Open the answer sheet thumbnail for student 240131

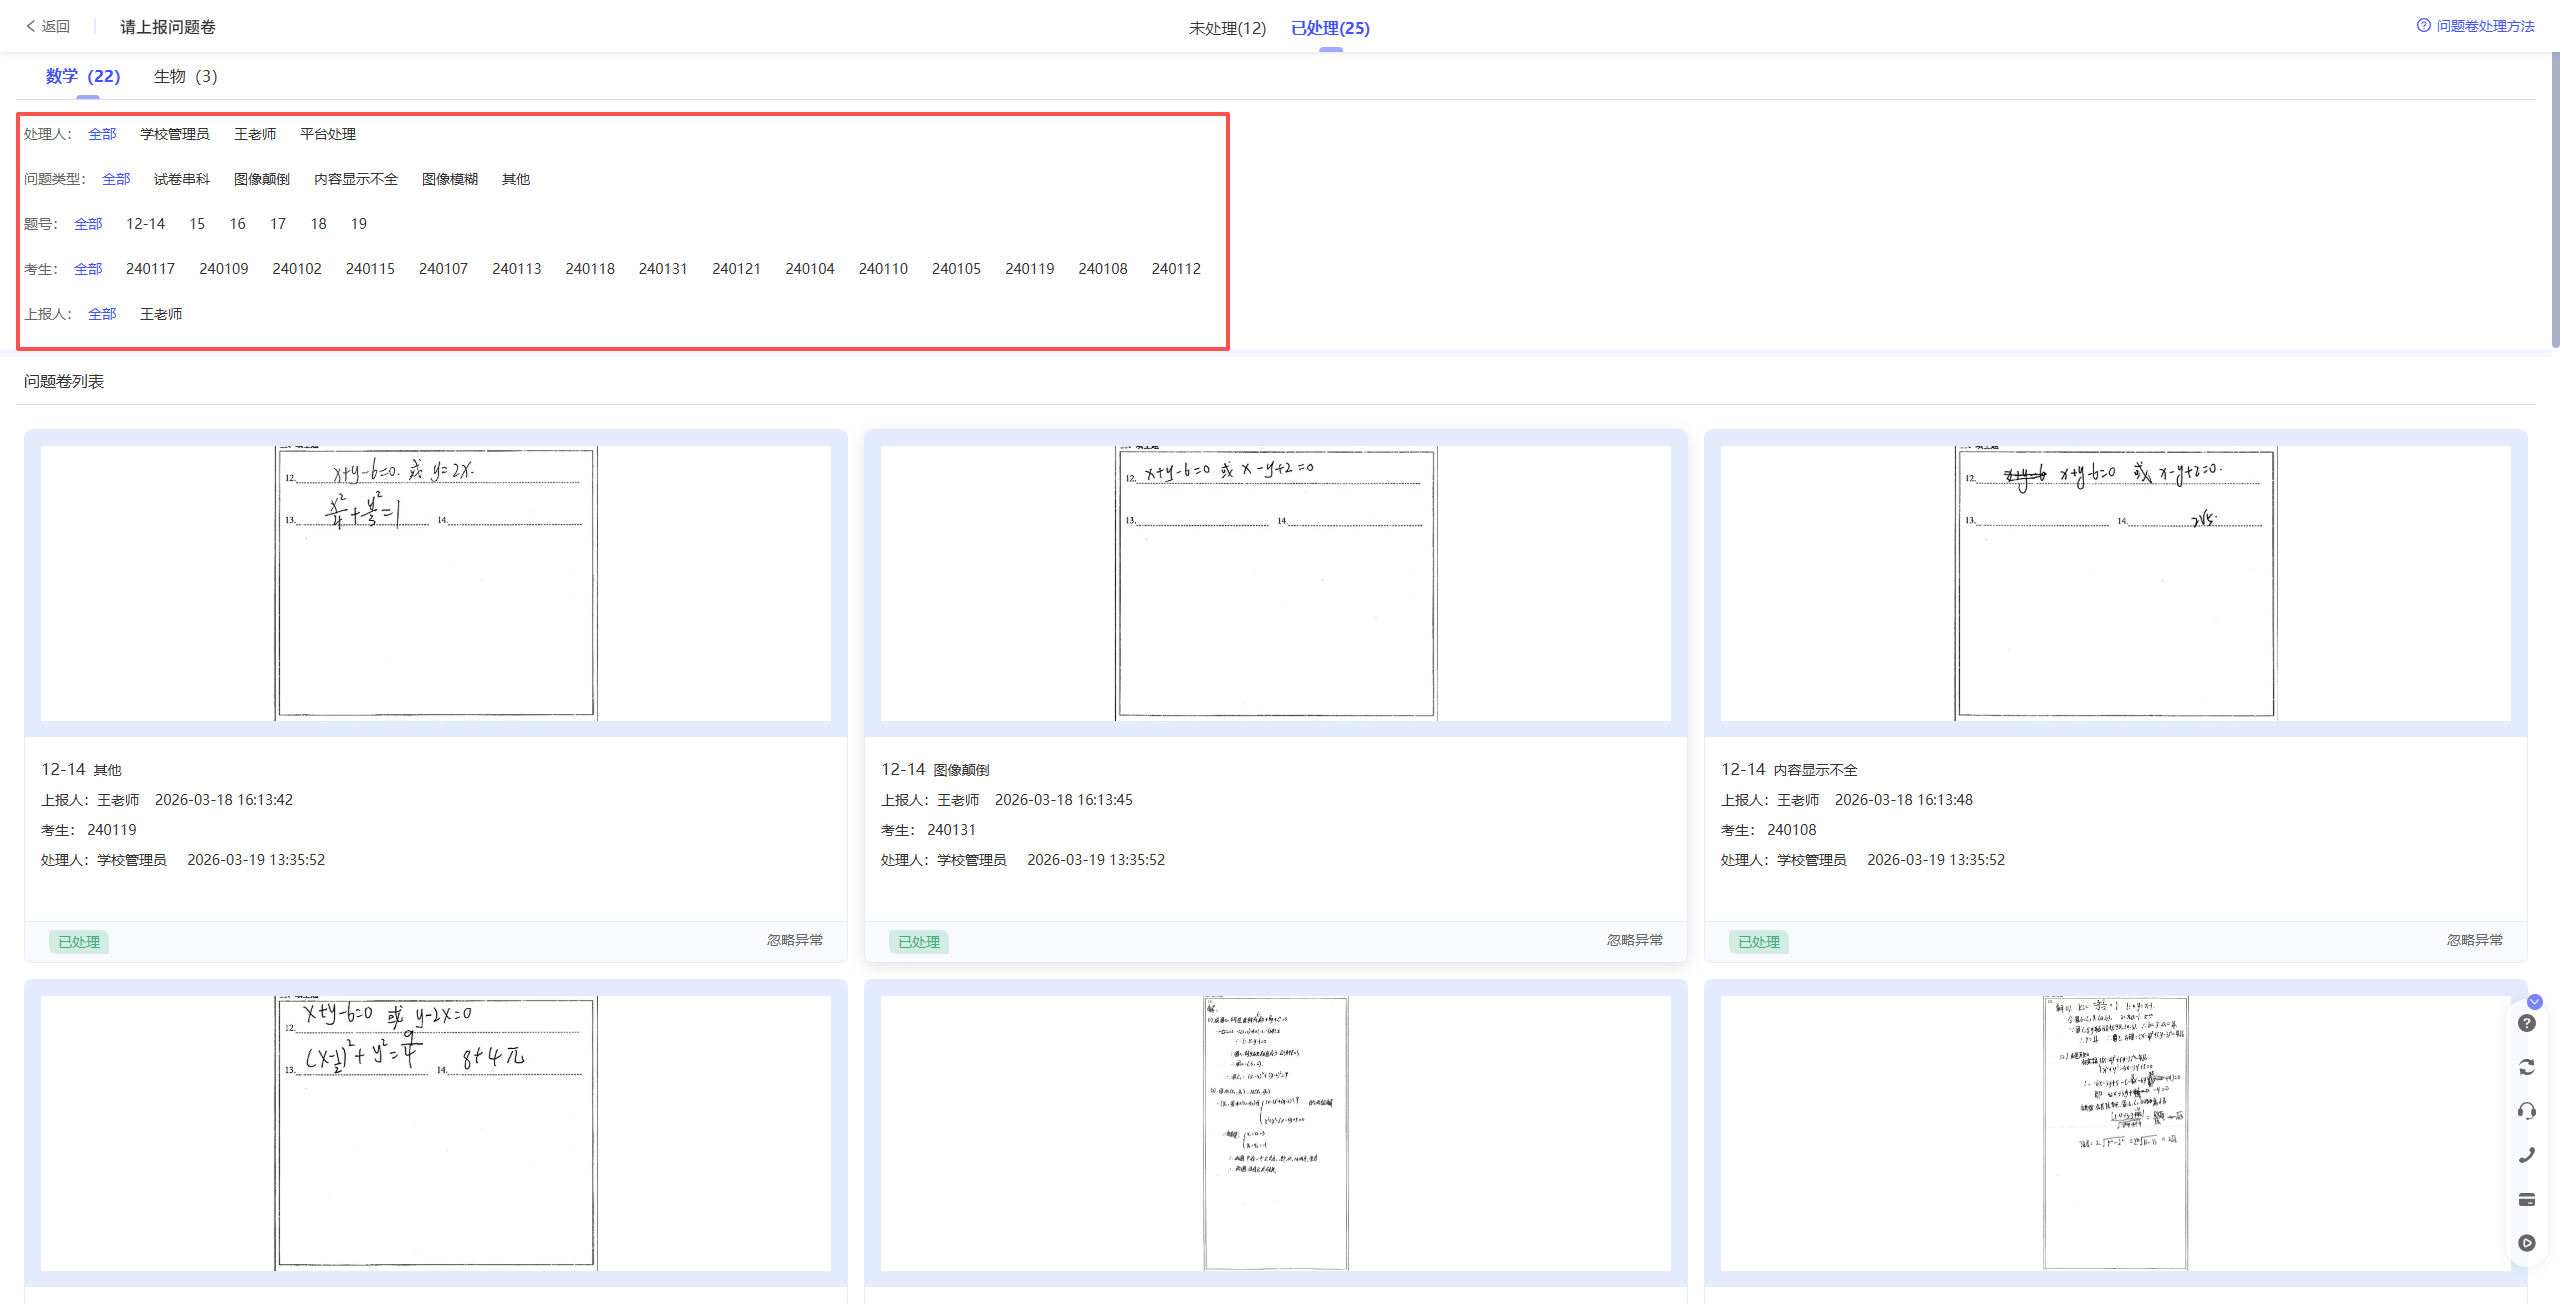pyautogui.click(x=1275, y=583)
